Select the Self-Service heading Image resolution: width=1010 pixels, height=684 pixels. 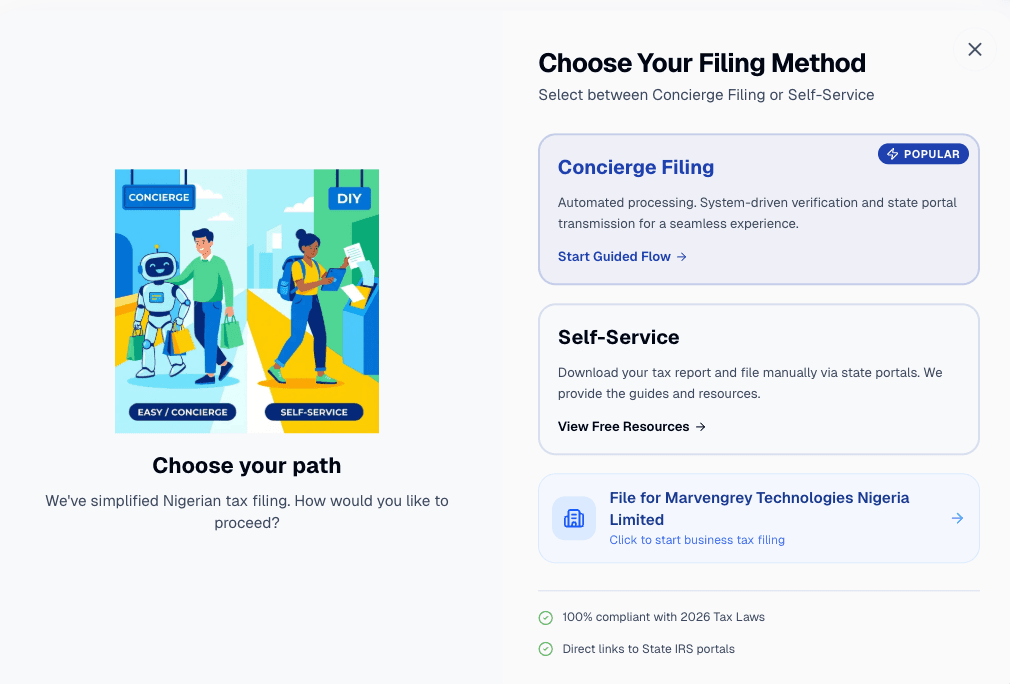[618, 337]
